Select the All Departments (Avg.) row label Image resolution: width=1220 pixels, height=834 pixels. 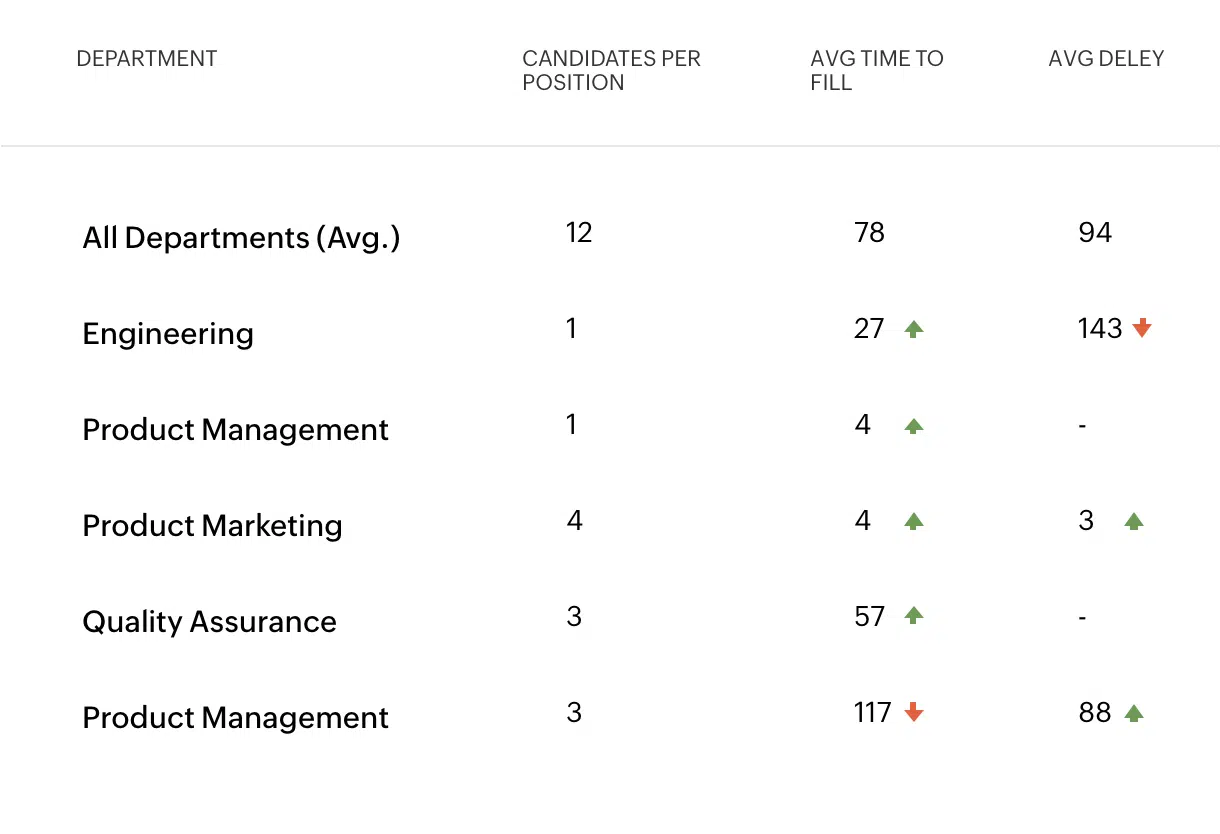coord(241,238)
